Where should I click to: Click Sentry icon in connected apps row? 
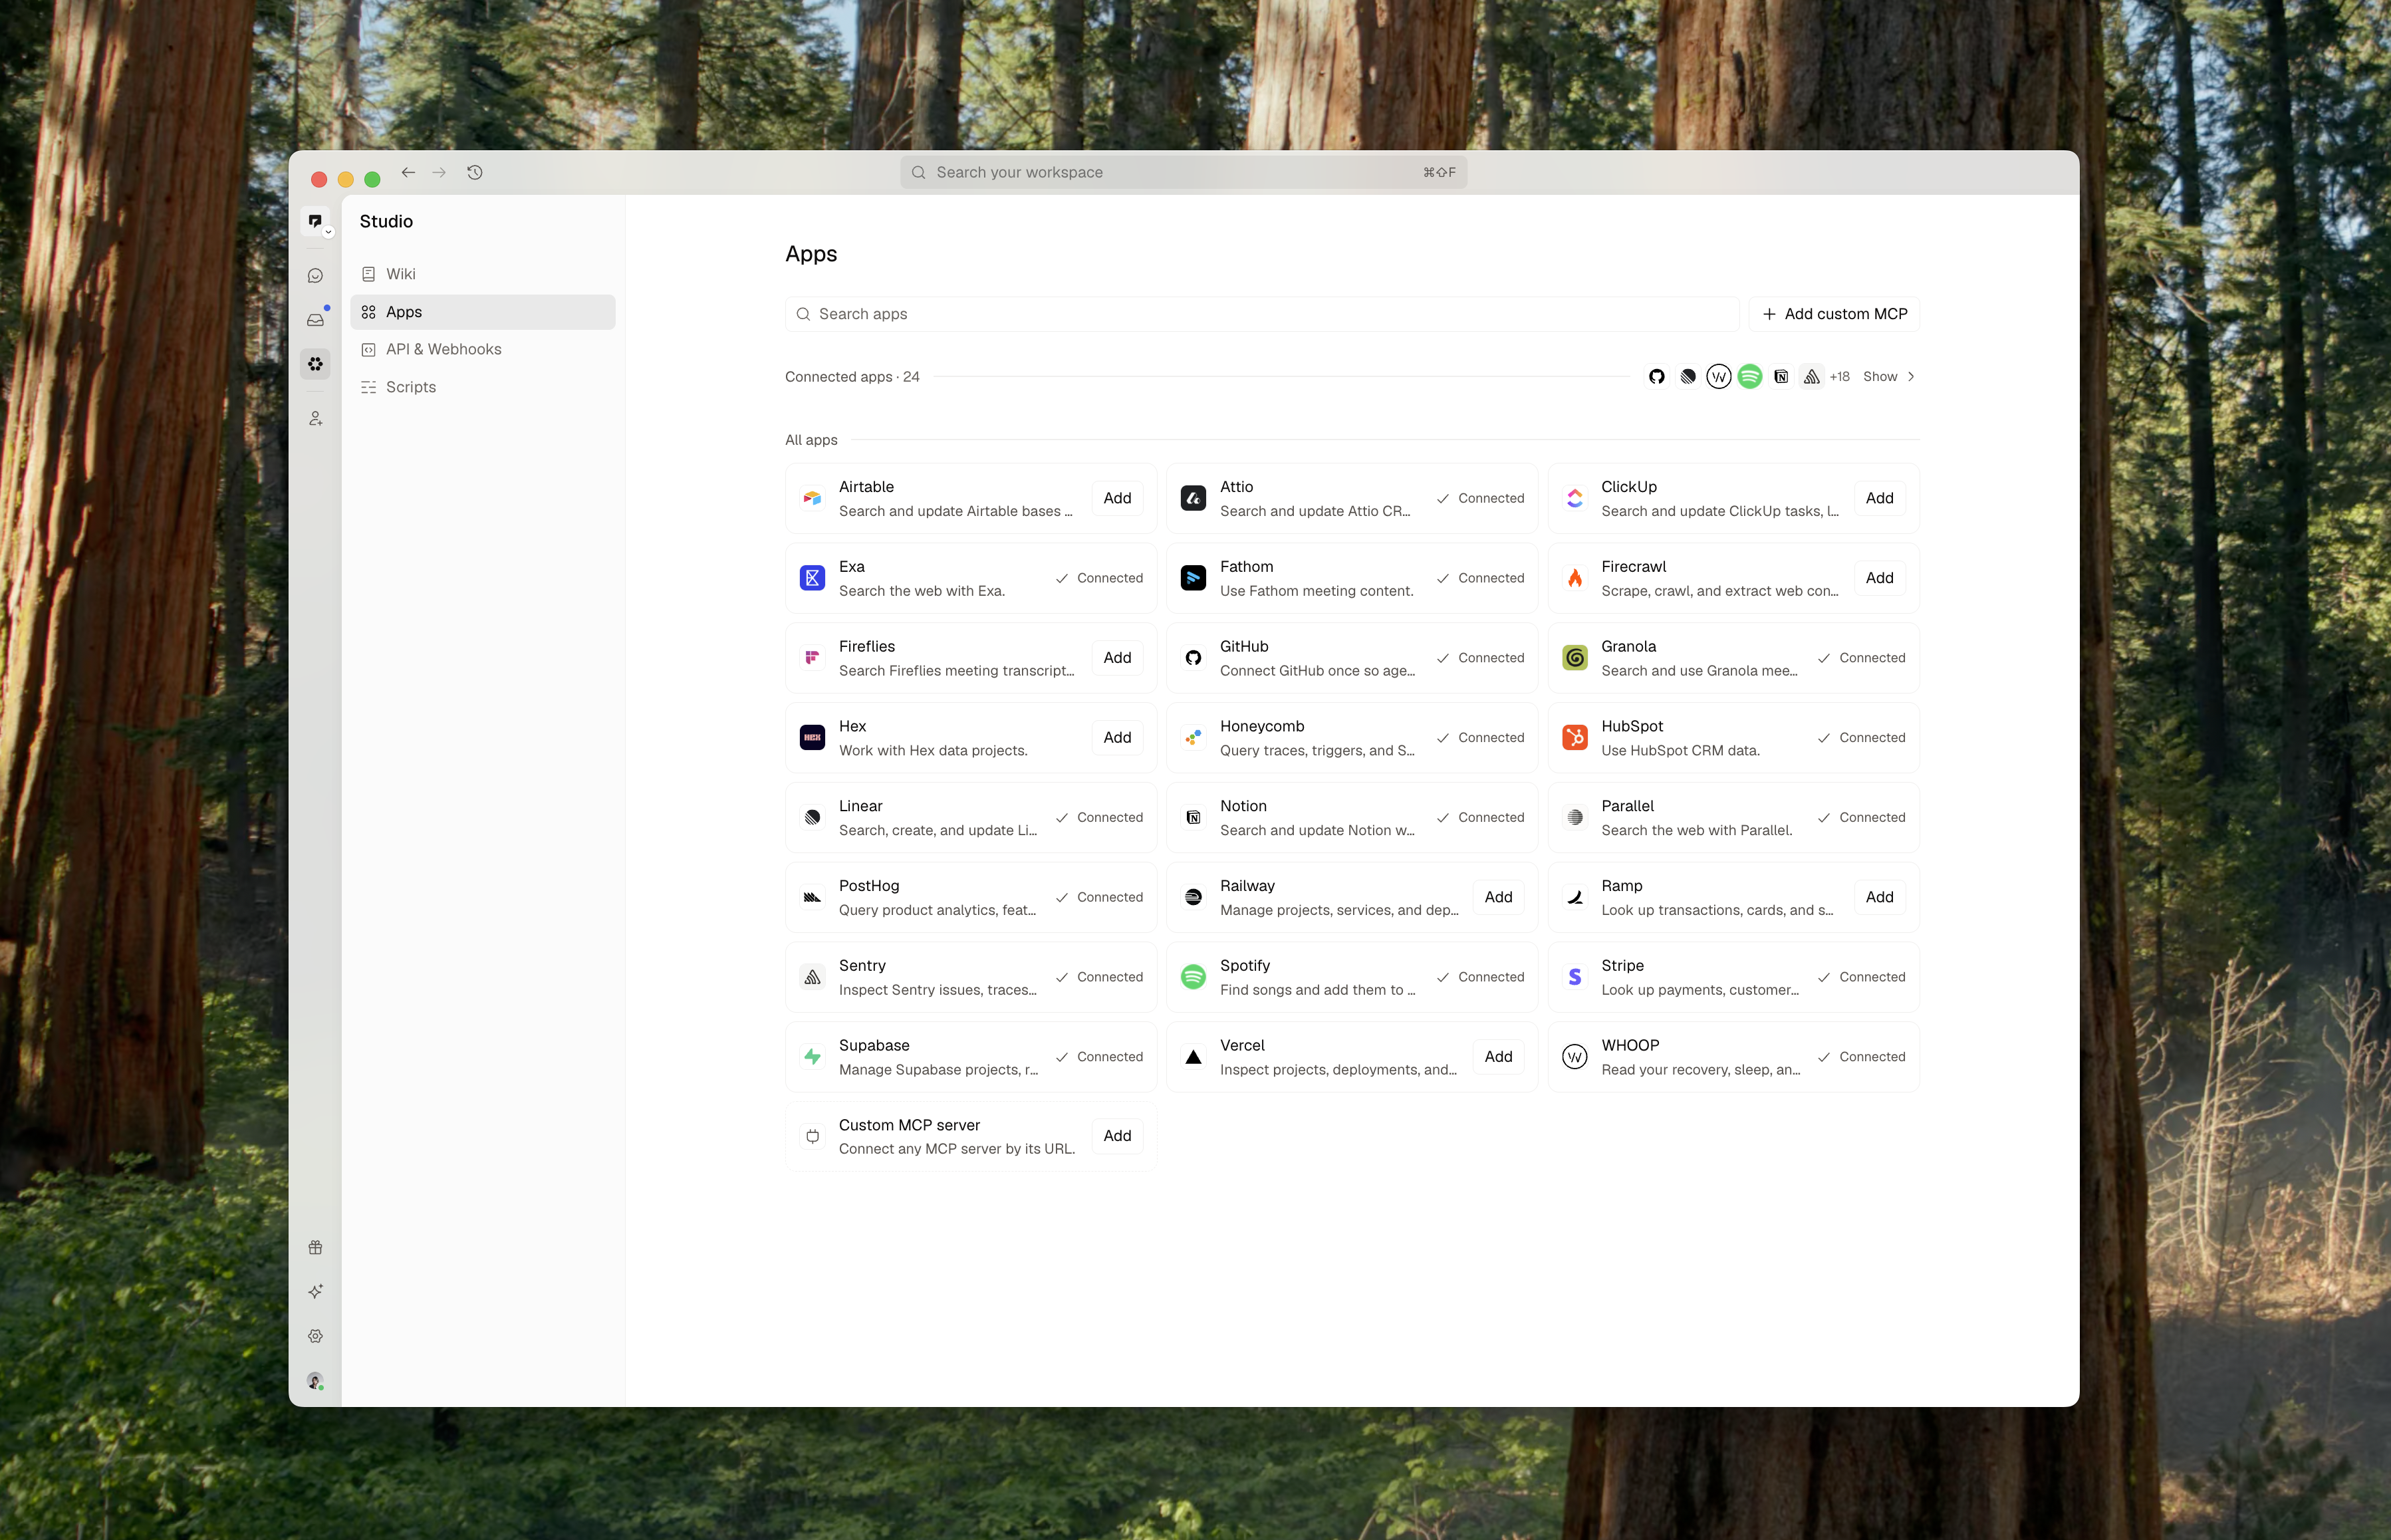coord(1812,377)
